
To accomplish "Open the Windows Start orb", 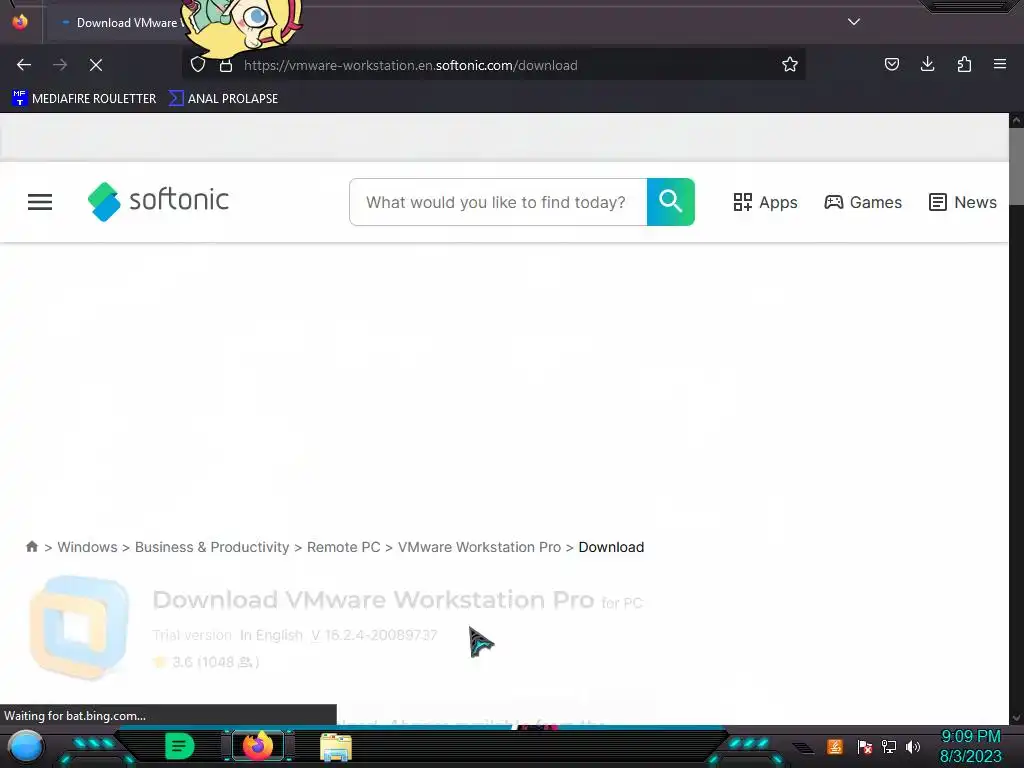I will pos(26,746).
